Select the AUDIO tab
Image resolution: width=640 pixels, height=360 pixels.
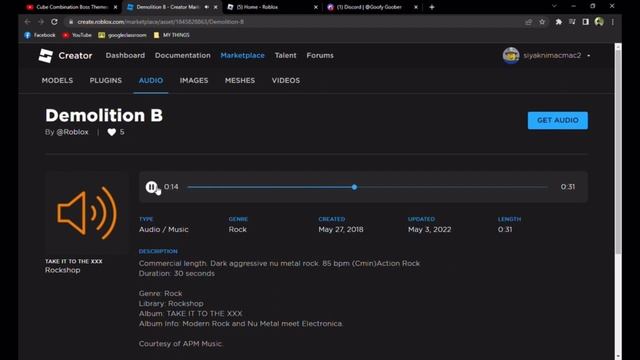point(151,80)
